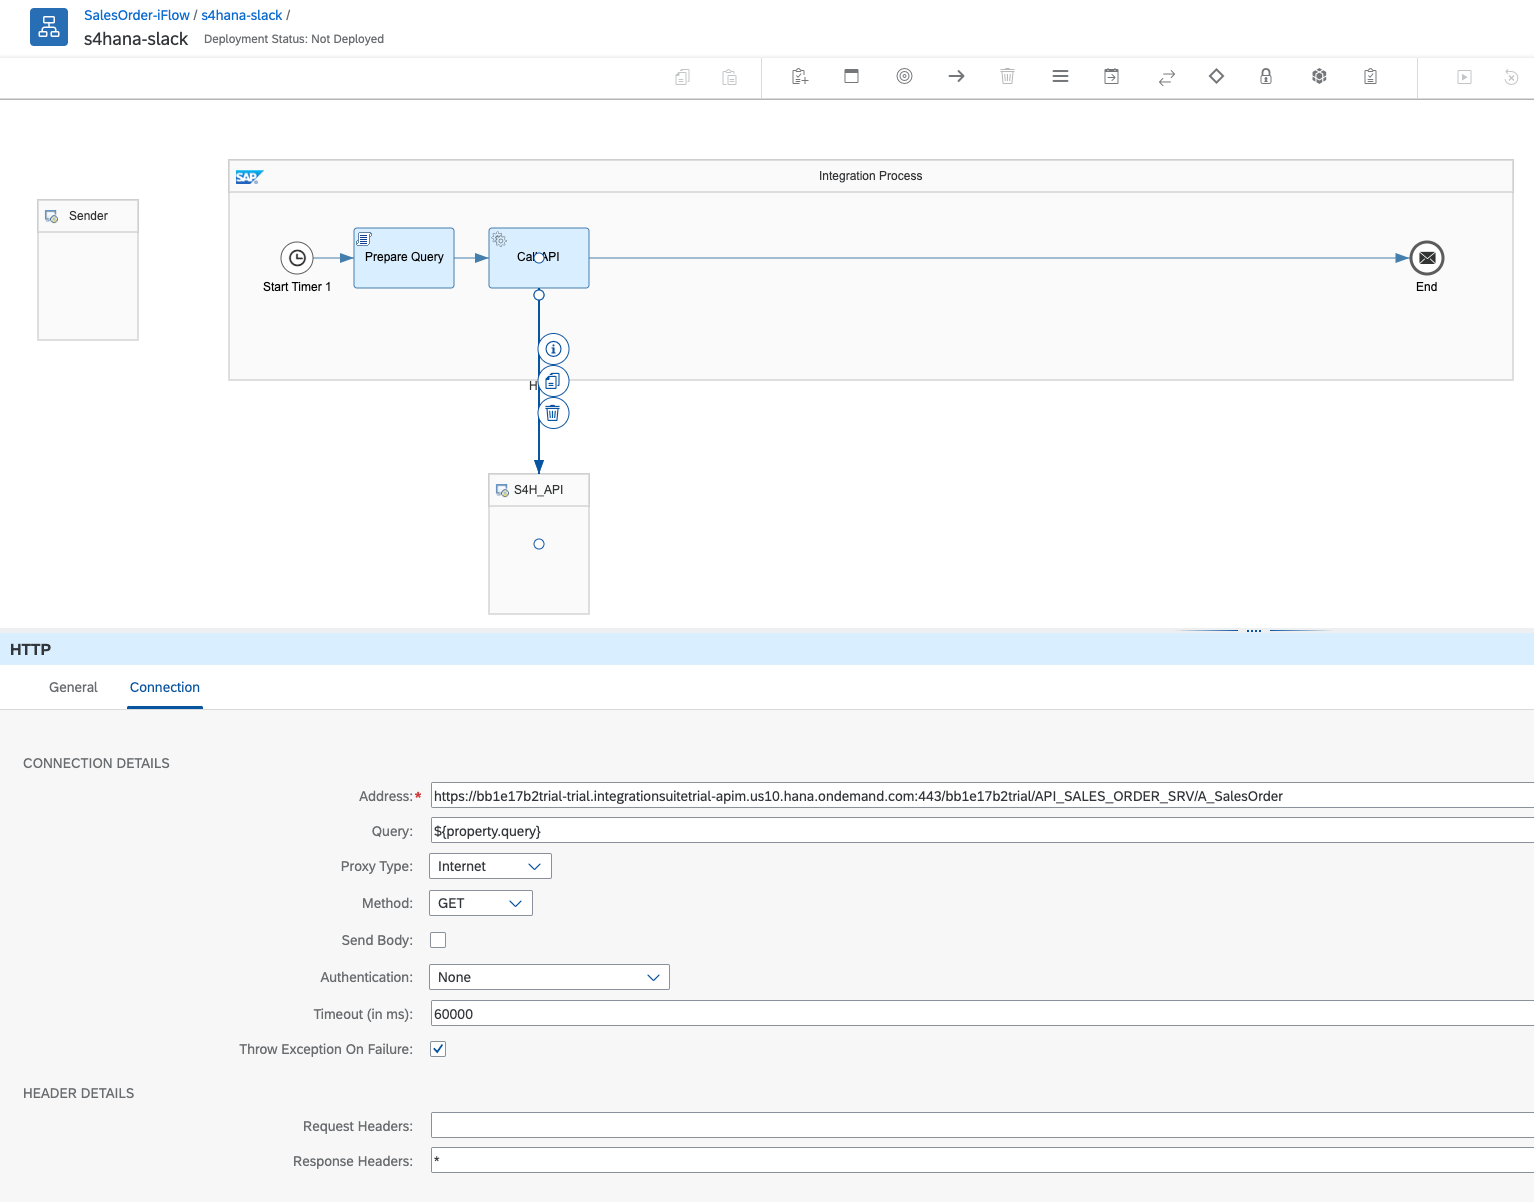Image resolution: width=1534 pixels, height=1202 pixels.
Task: Click the Address input field
Action: [982, 796]
